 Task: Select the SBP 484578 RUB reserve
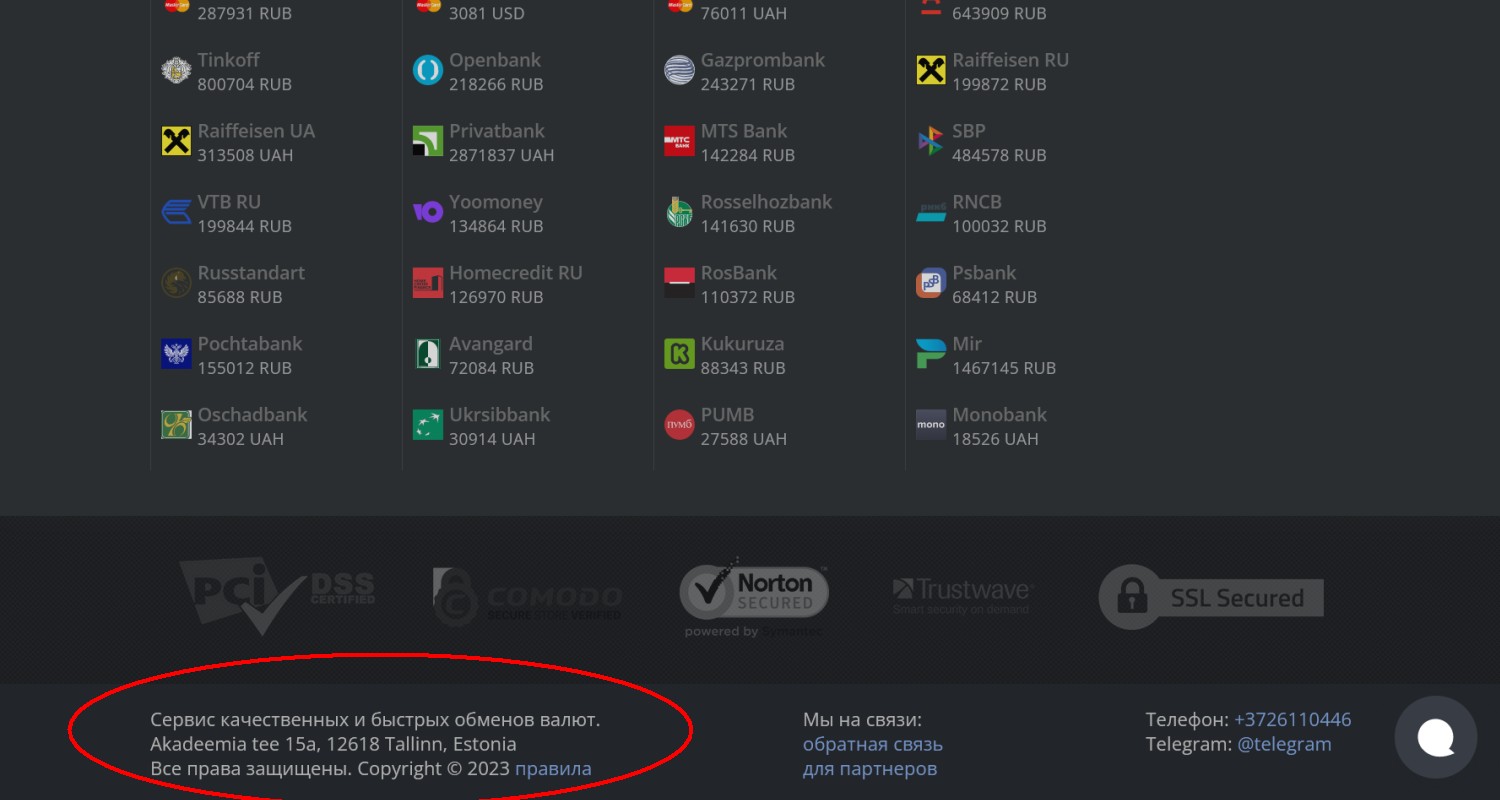1000,155
